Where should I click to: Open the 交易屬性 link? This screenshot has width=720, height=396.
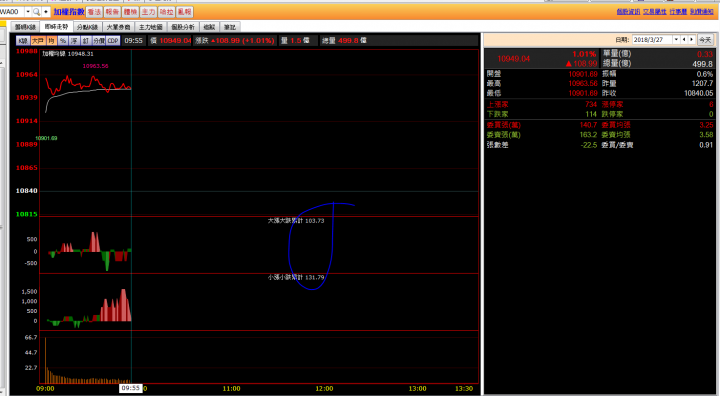coord(654,12)
